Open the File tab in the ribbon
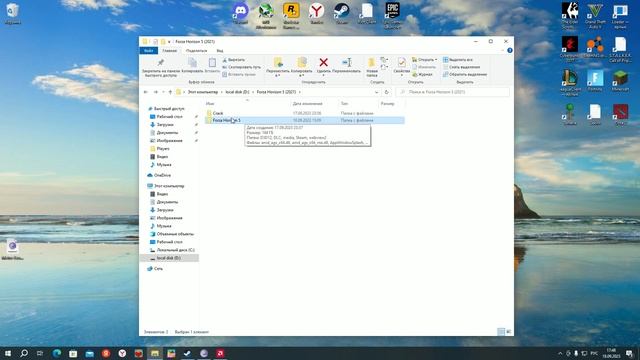 click(148, 51)
